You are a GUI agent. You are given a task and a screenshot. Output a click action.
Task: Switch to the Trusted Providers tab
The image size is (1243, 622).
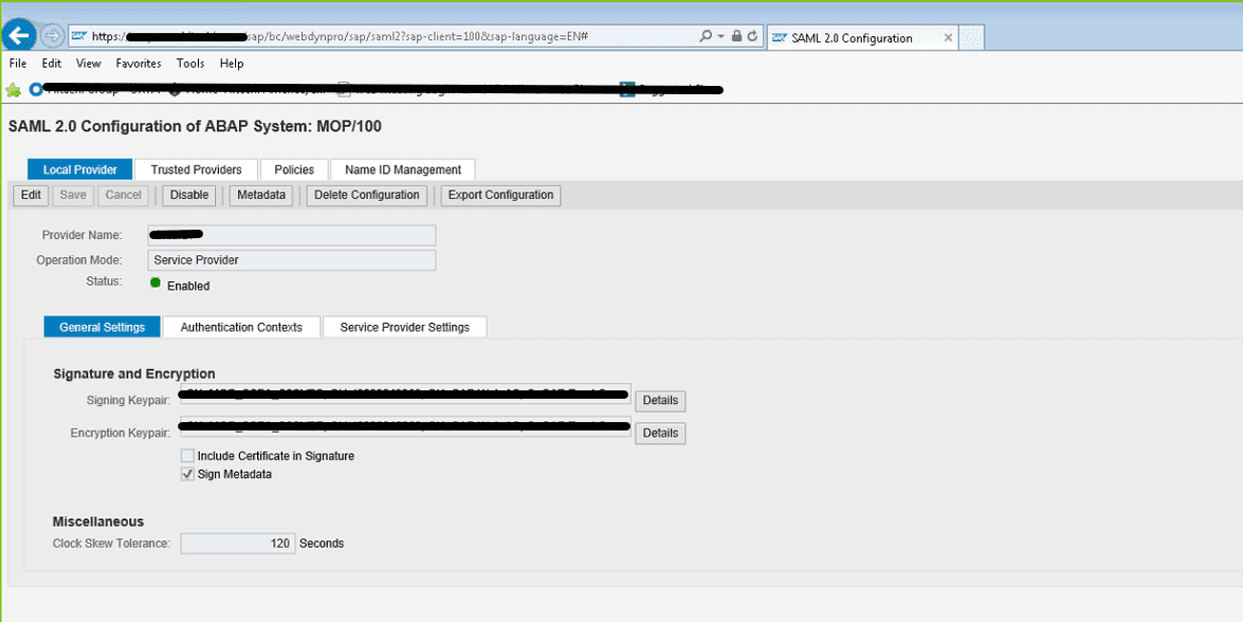[x=196, y=170]
